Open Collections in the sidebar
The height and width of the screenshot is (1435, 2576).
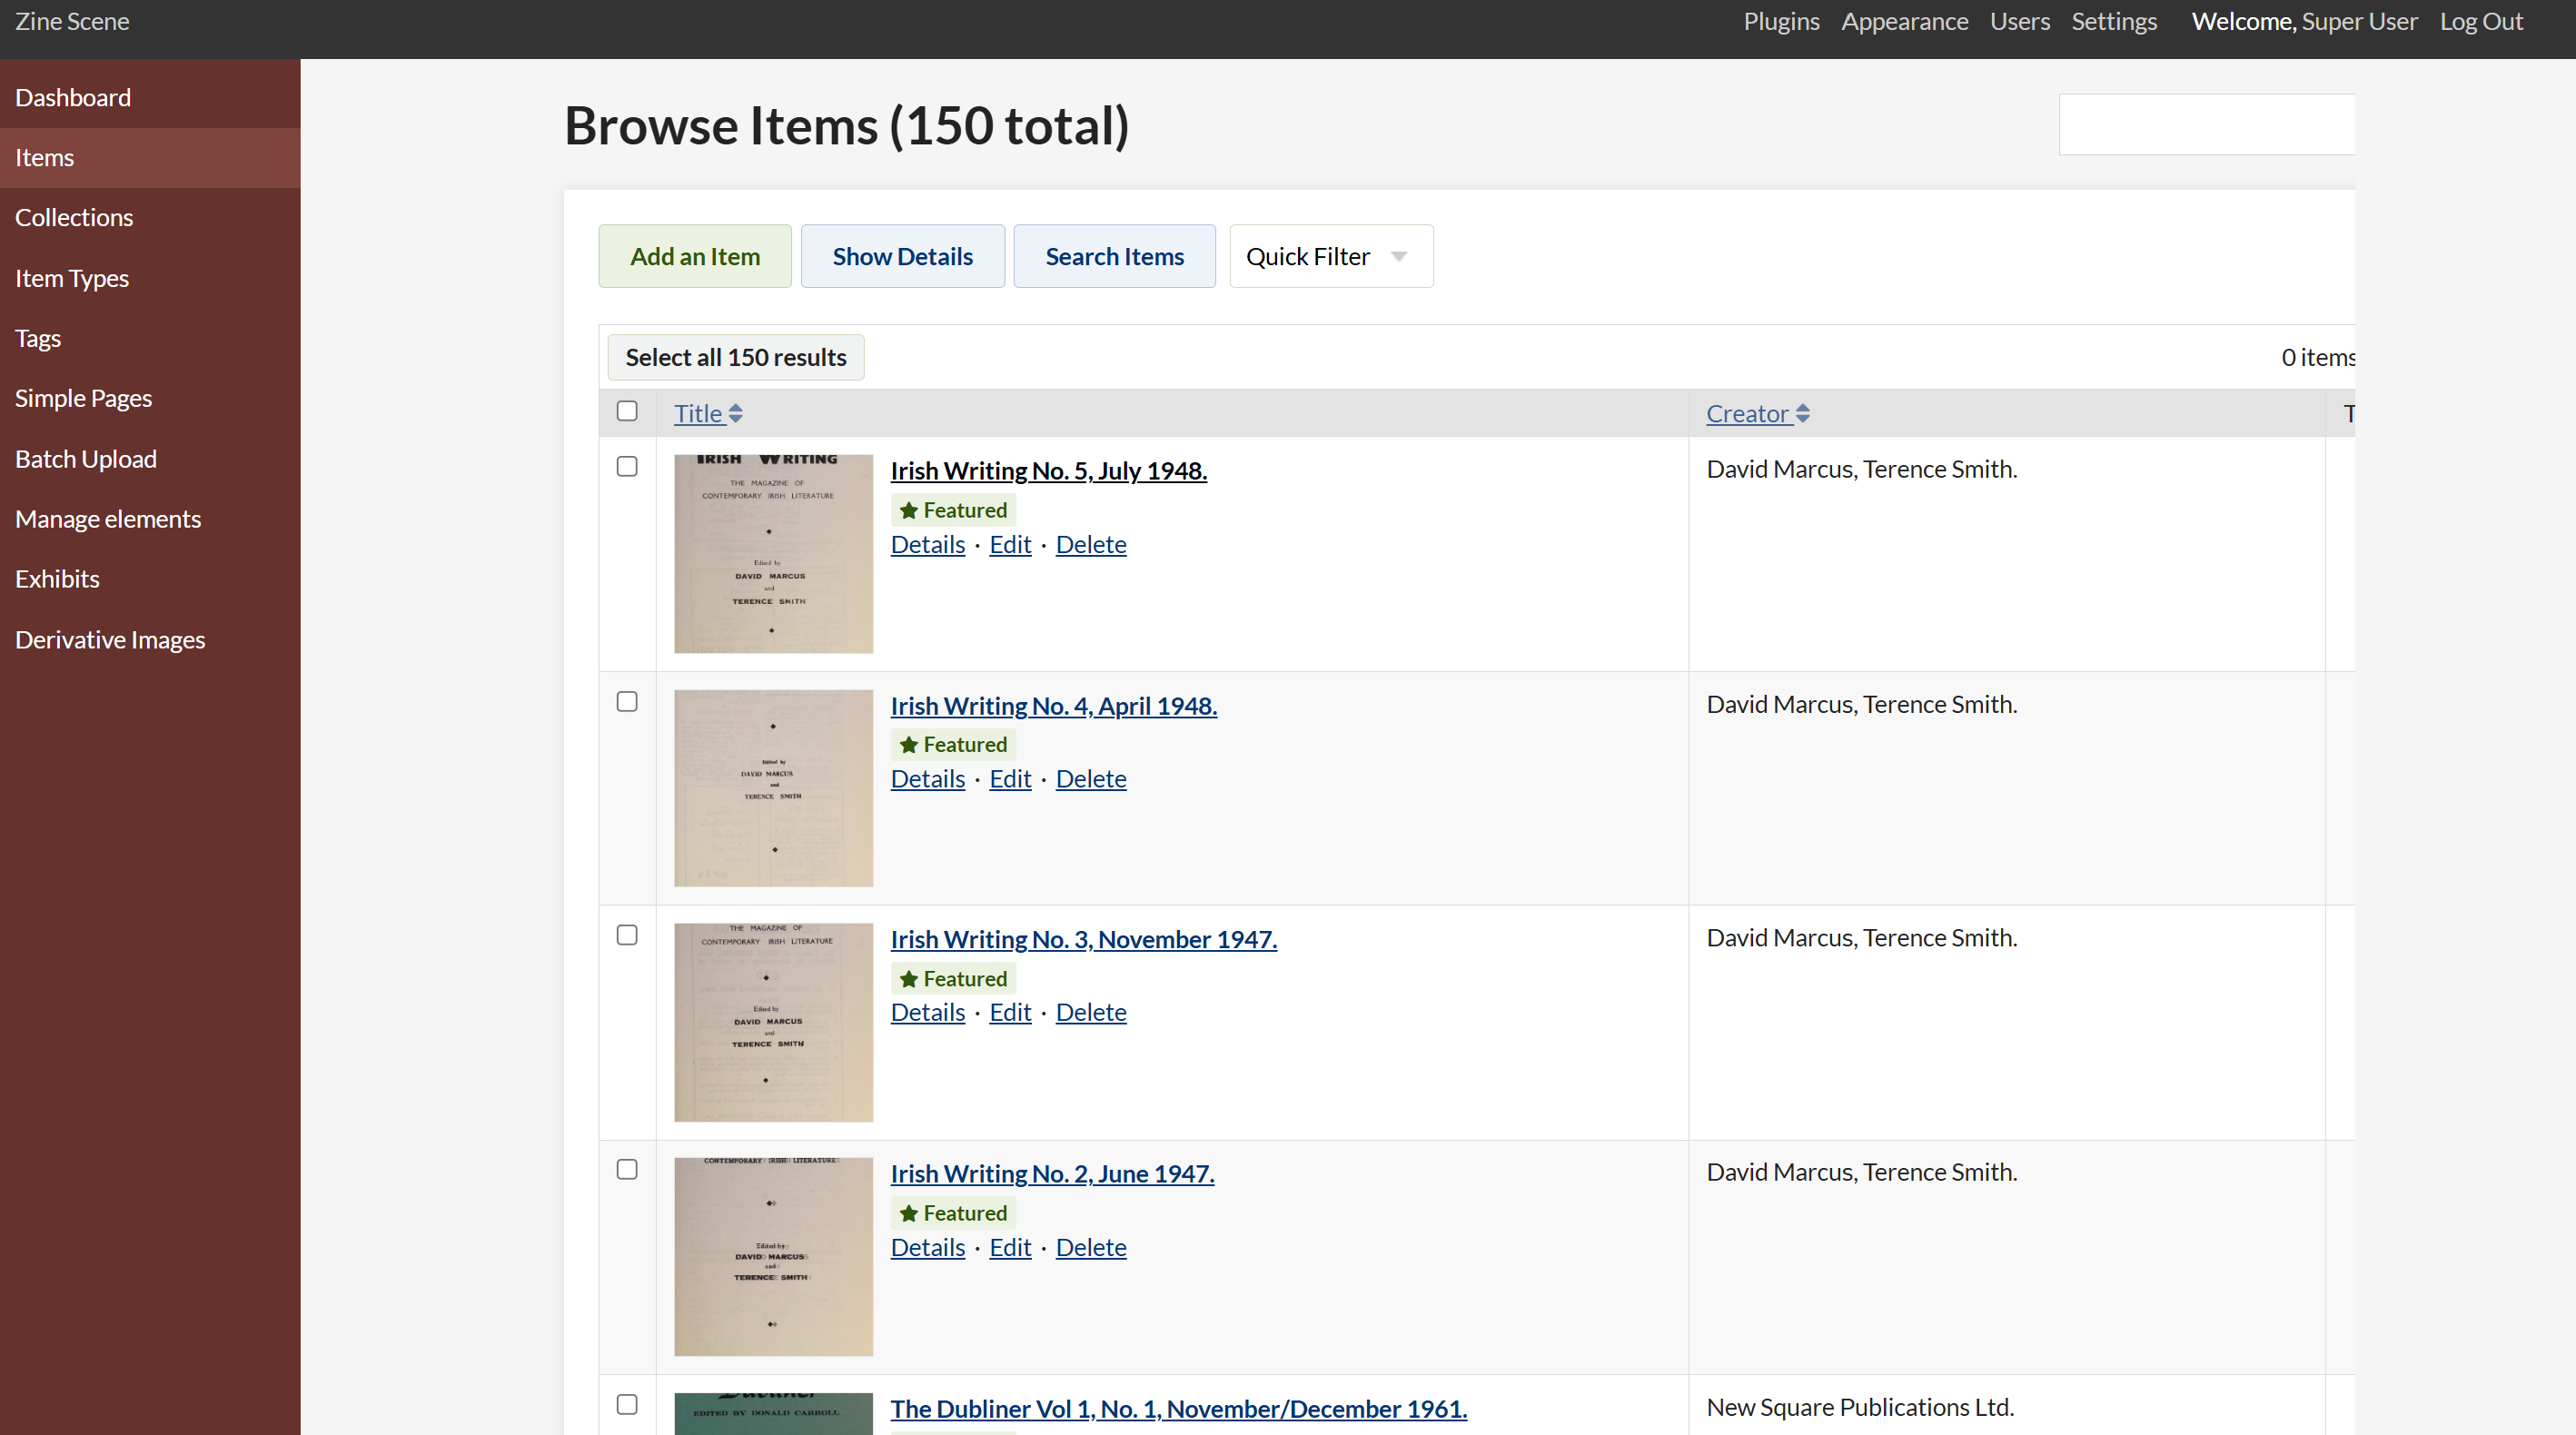coord(150,218)
